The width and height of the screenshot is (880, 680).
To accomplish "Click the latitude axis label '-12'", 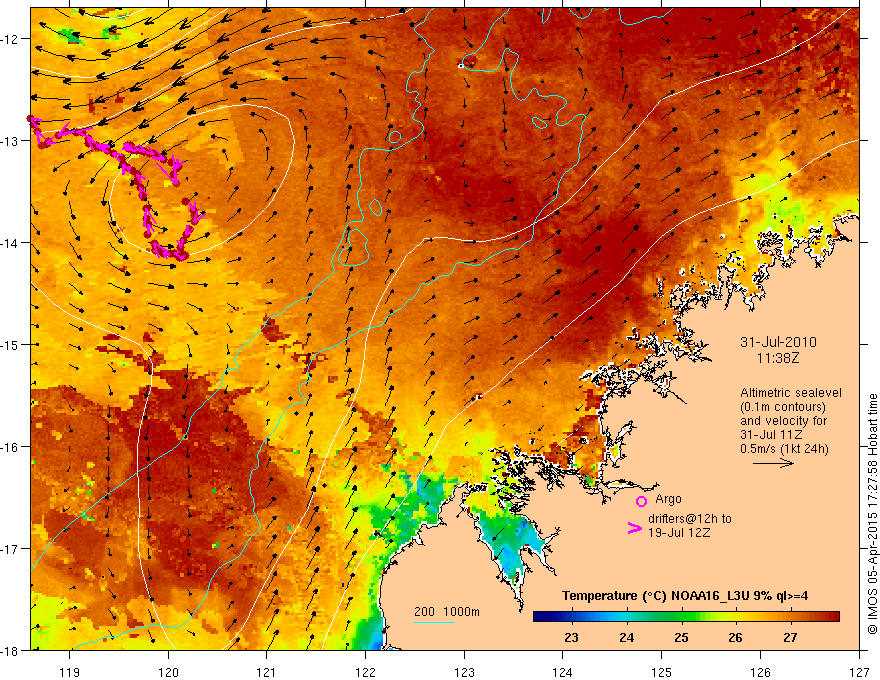I will (11, 39).
